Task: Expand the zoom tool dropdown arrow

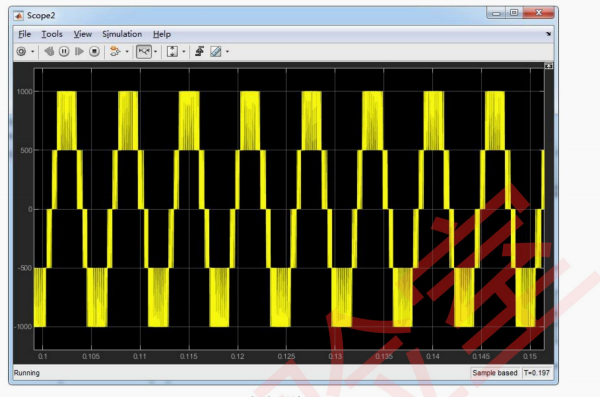Action: tap(155, 51)
